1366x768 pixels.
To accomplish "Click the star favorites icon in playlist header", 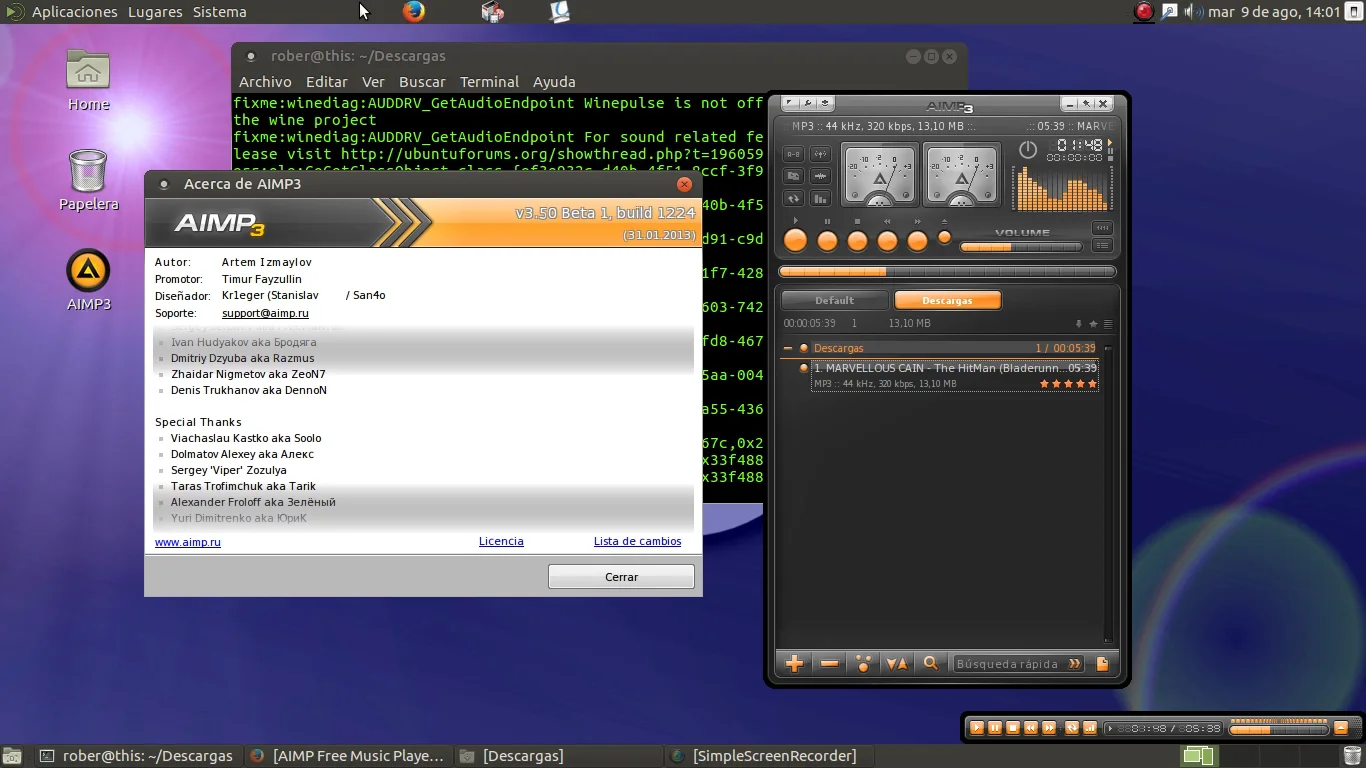I will click(1093, 324).
